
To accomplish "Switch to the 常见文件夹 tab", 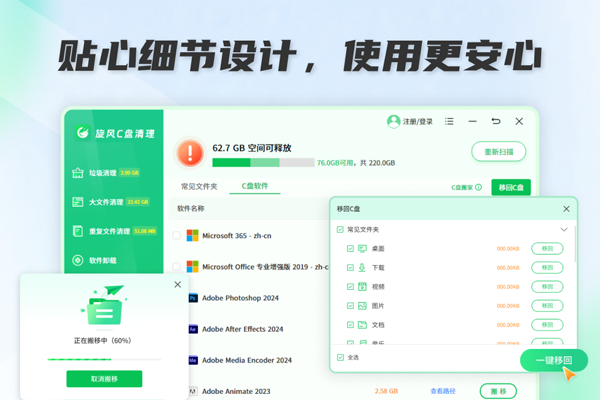I will pos(199,186).
